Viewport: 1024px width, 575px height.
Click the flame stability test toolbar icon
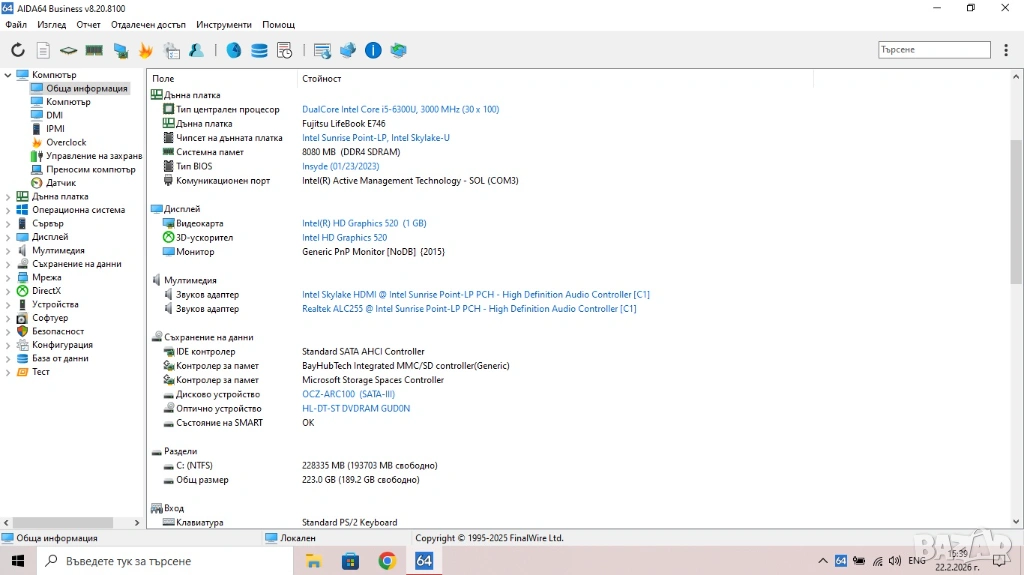click(146, 50)
